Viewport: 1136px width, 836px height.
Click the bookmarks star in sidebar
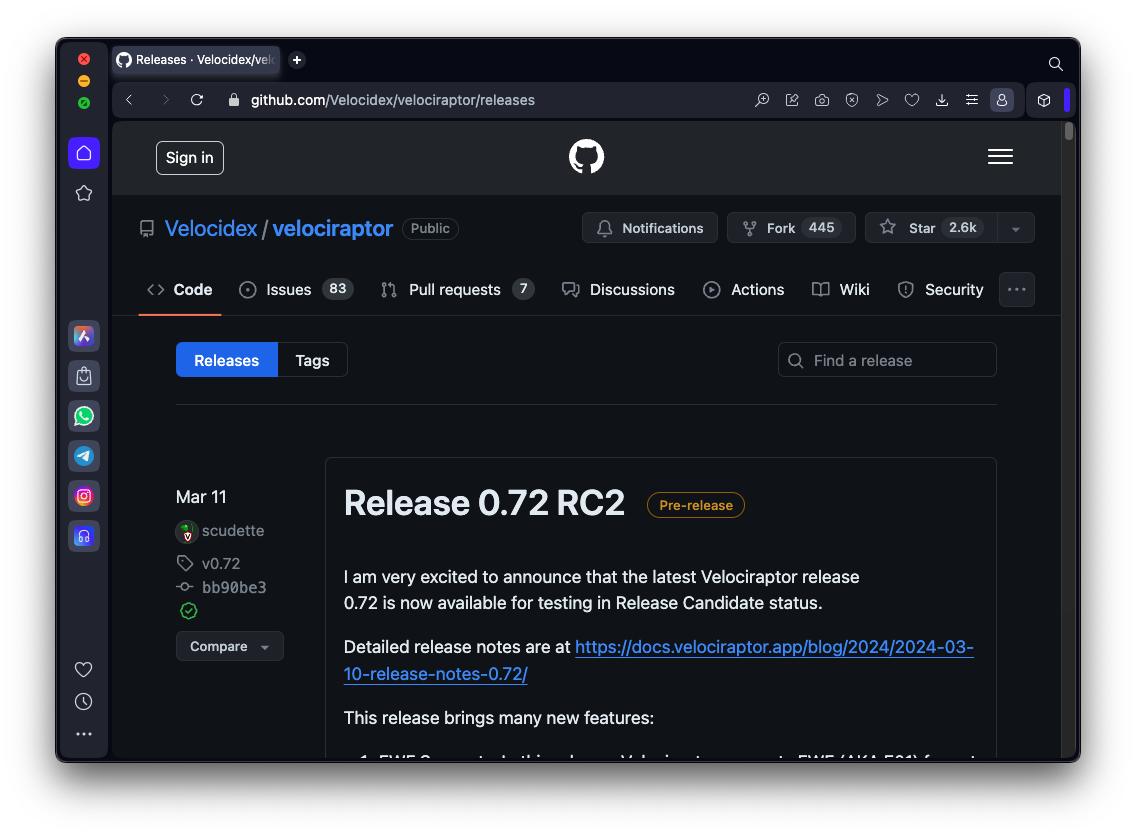[84, 193]
